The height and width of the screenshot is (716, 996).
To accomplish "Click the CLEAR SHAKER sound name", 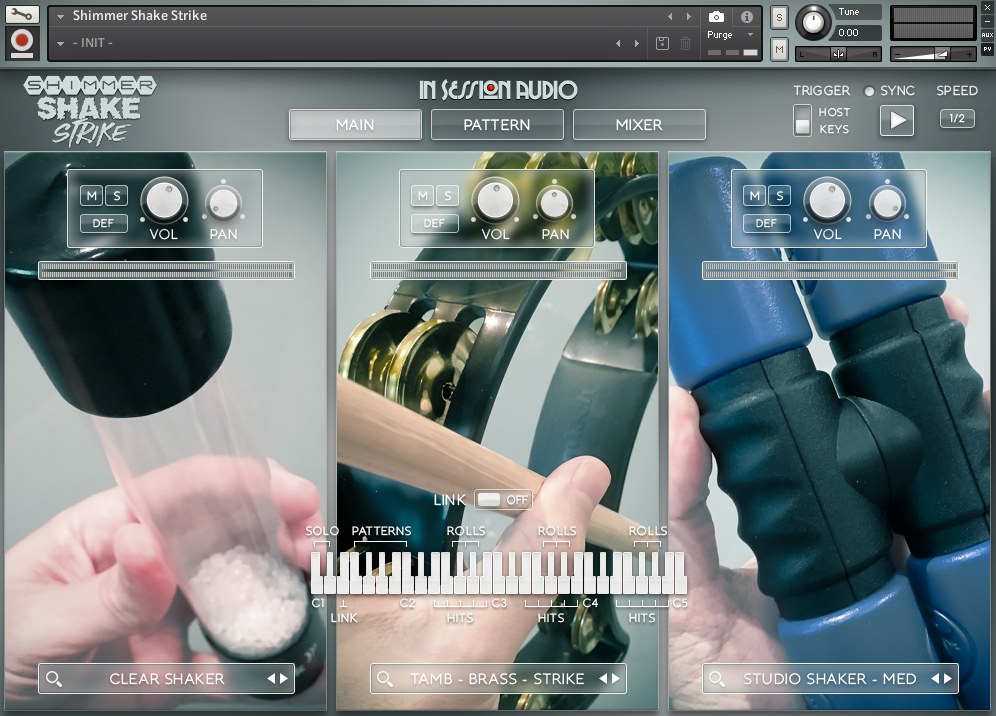I will point(166,679).
